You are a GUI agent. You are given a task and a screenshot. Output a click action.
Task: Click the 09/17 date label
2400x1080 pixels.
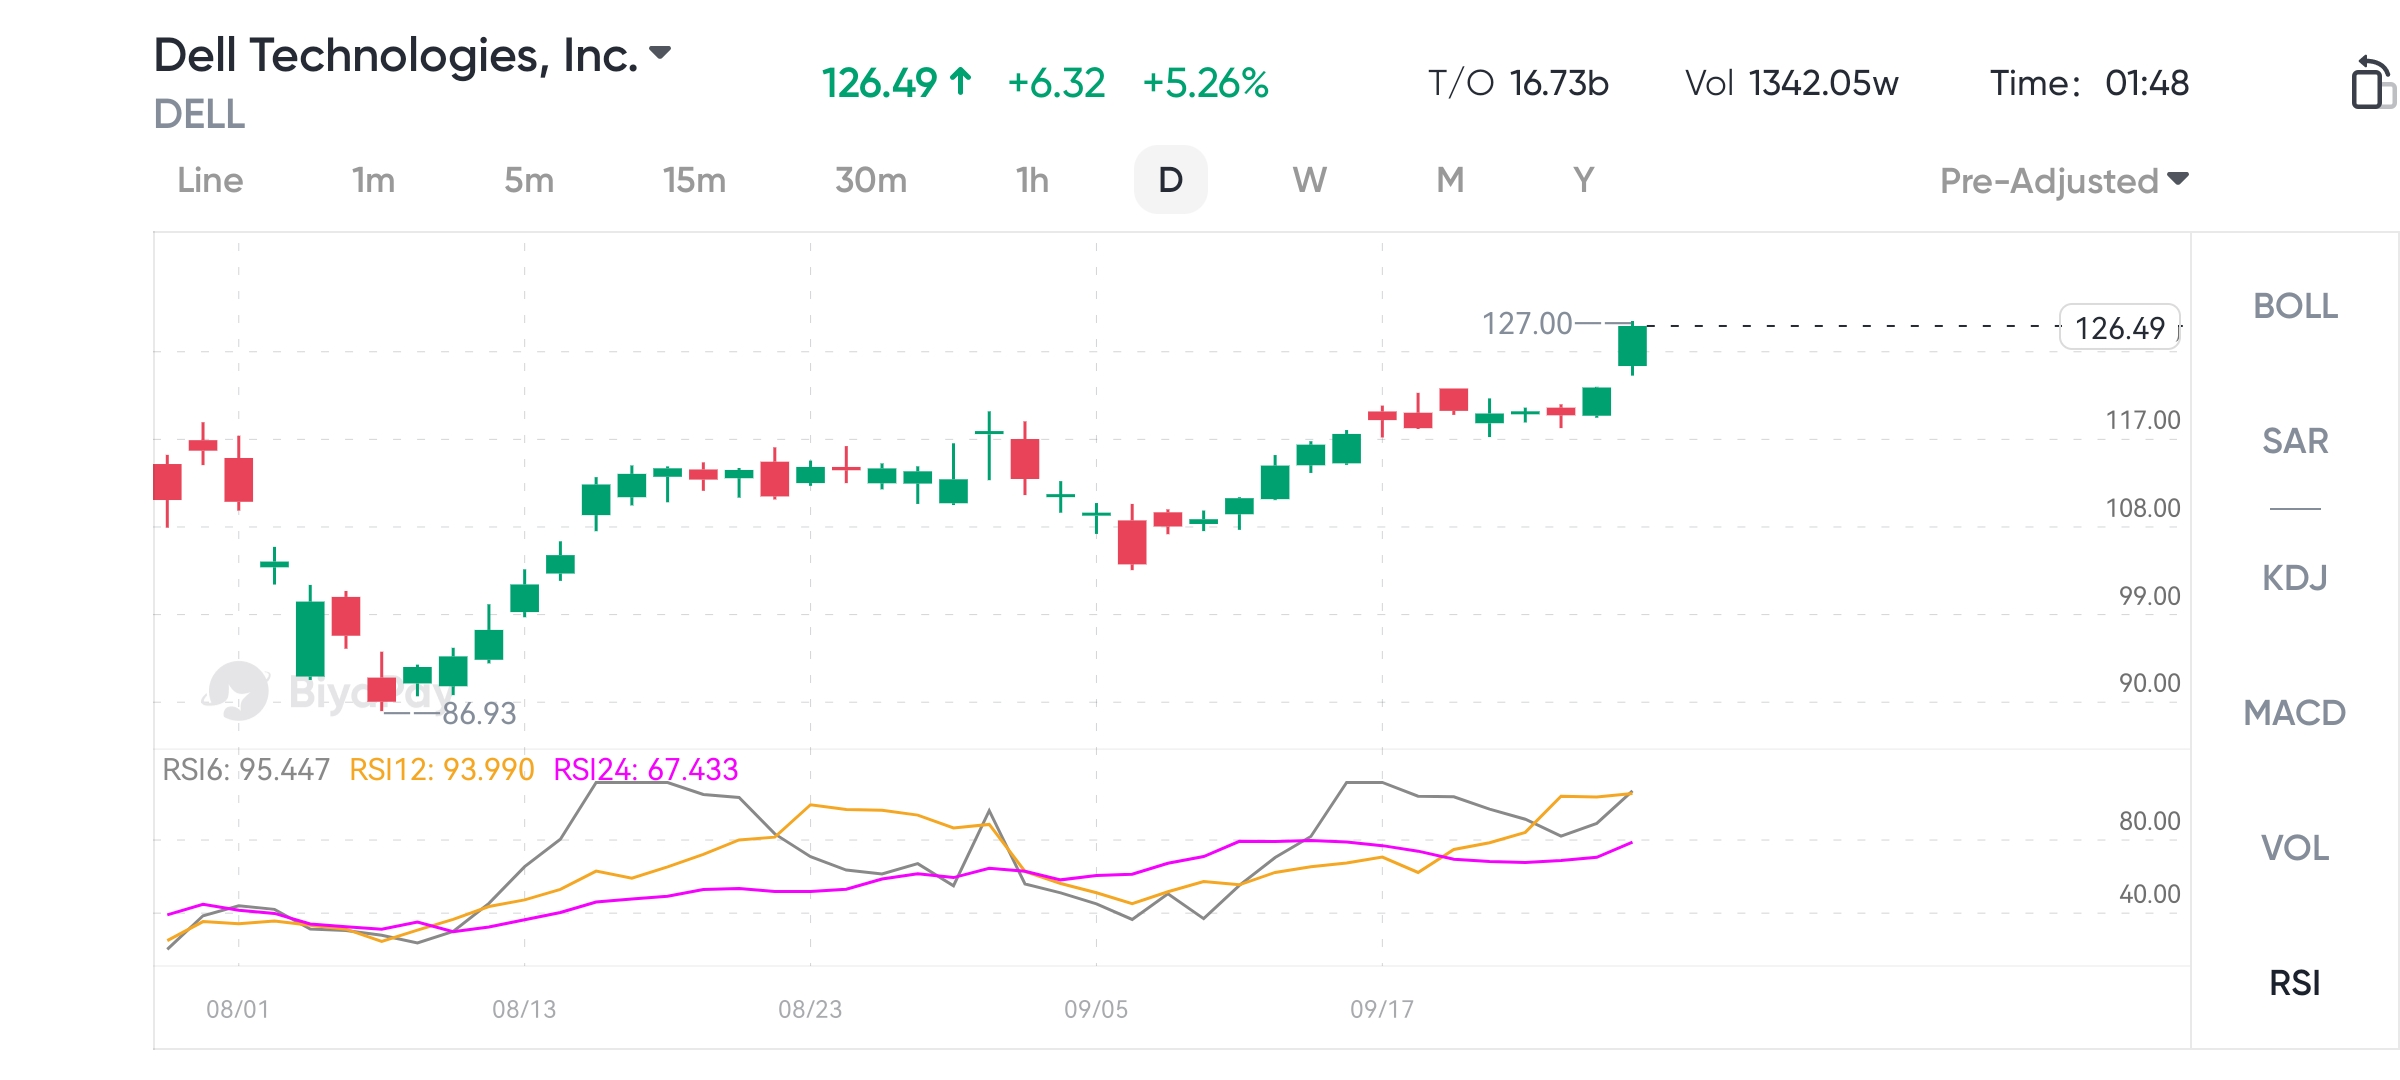pos(1382,1009)
